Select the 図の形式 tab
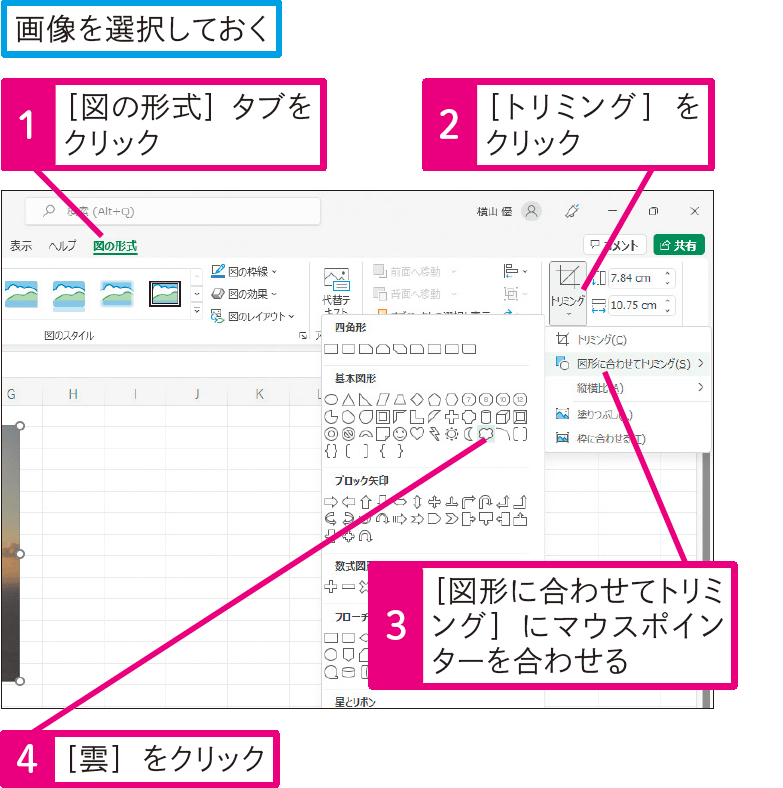 click(115, 246)
